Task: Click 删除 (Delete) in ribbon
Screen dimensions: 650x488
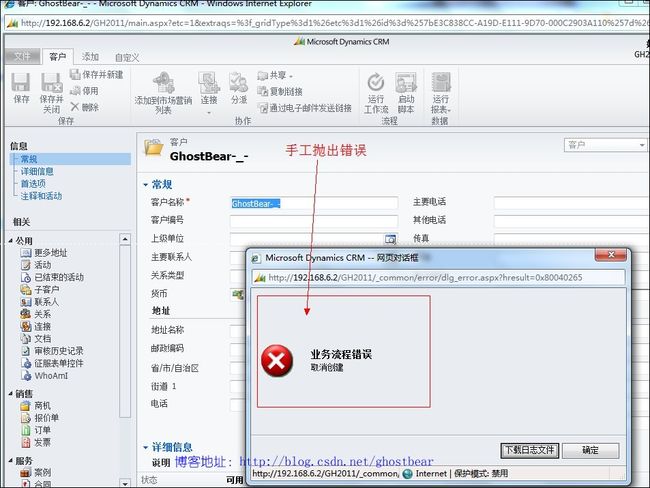Action: [x=85, y=107]
